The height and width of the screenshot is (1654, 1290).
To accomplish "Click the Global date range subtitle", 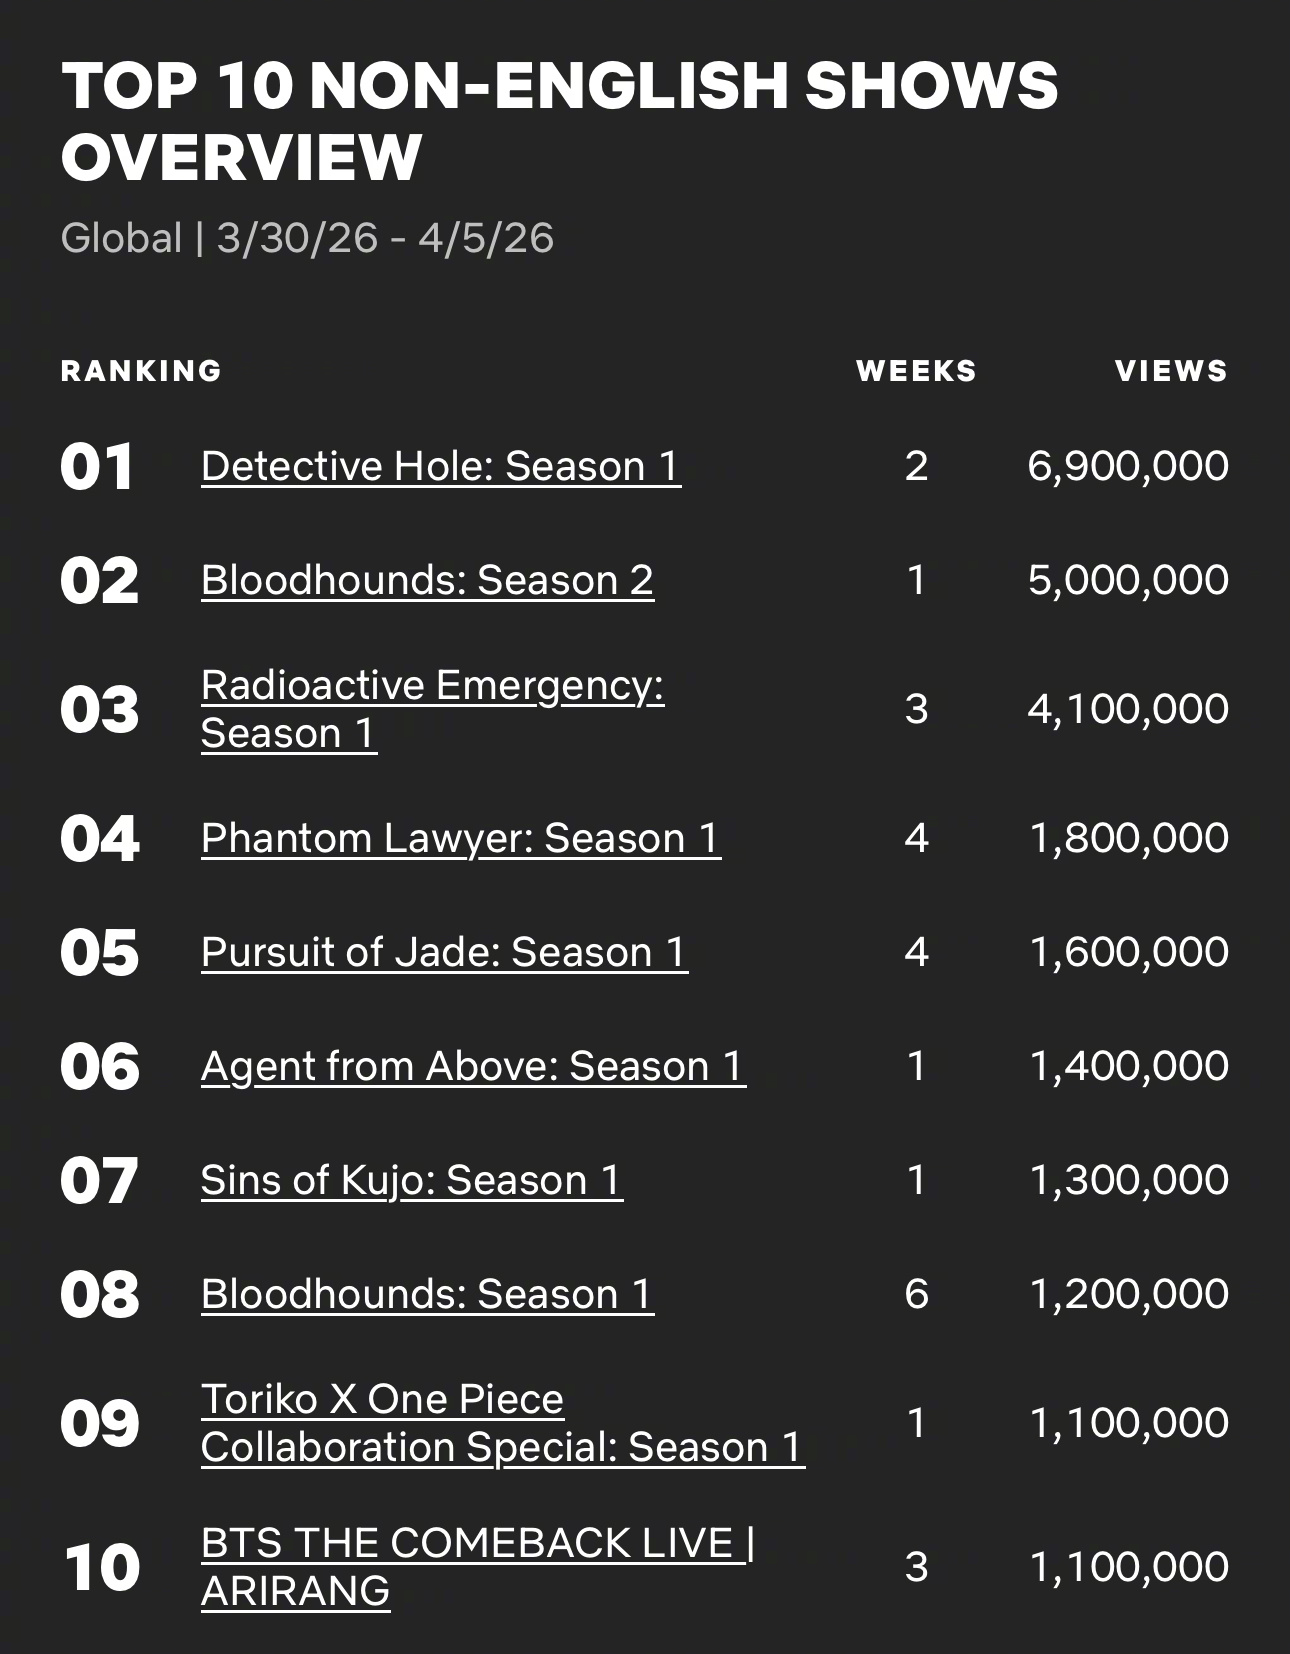I will [307, 238].
